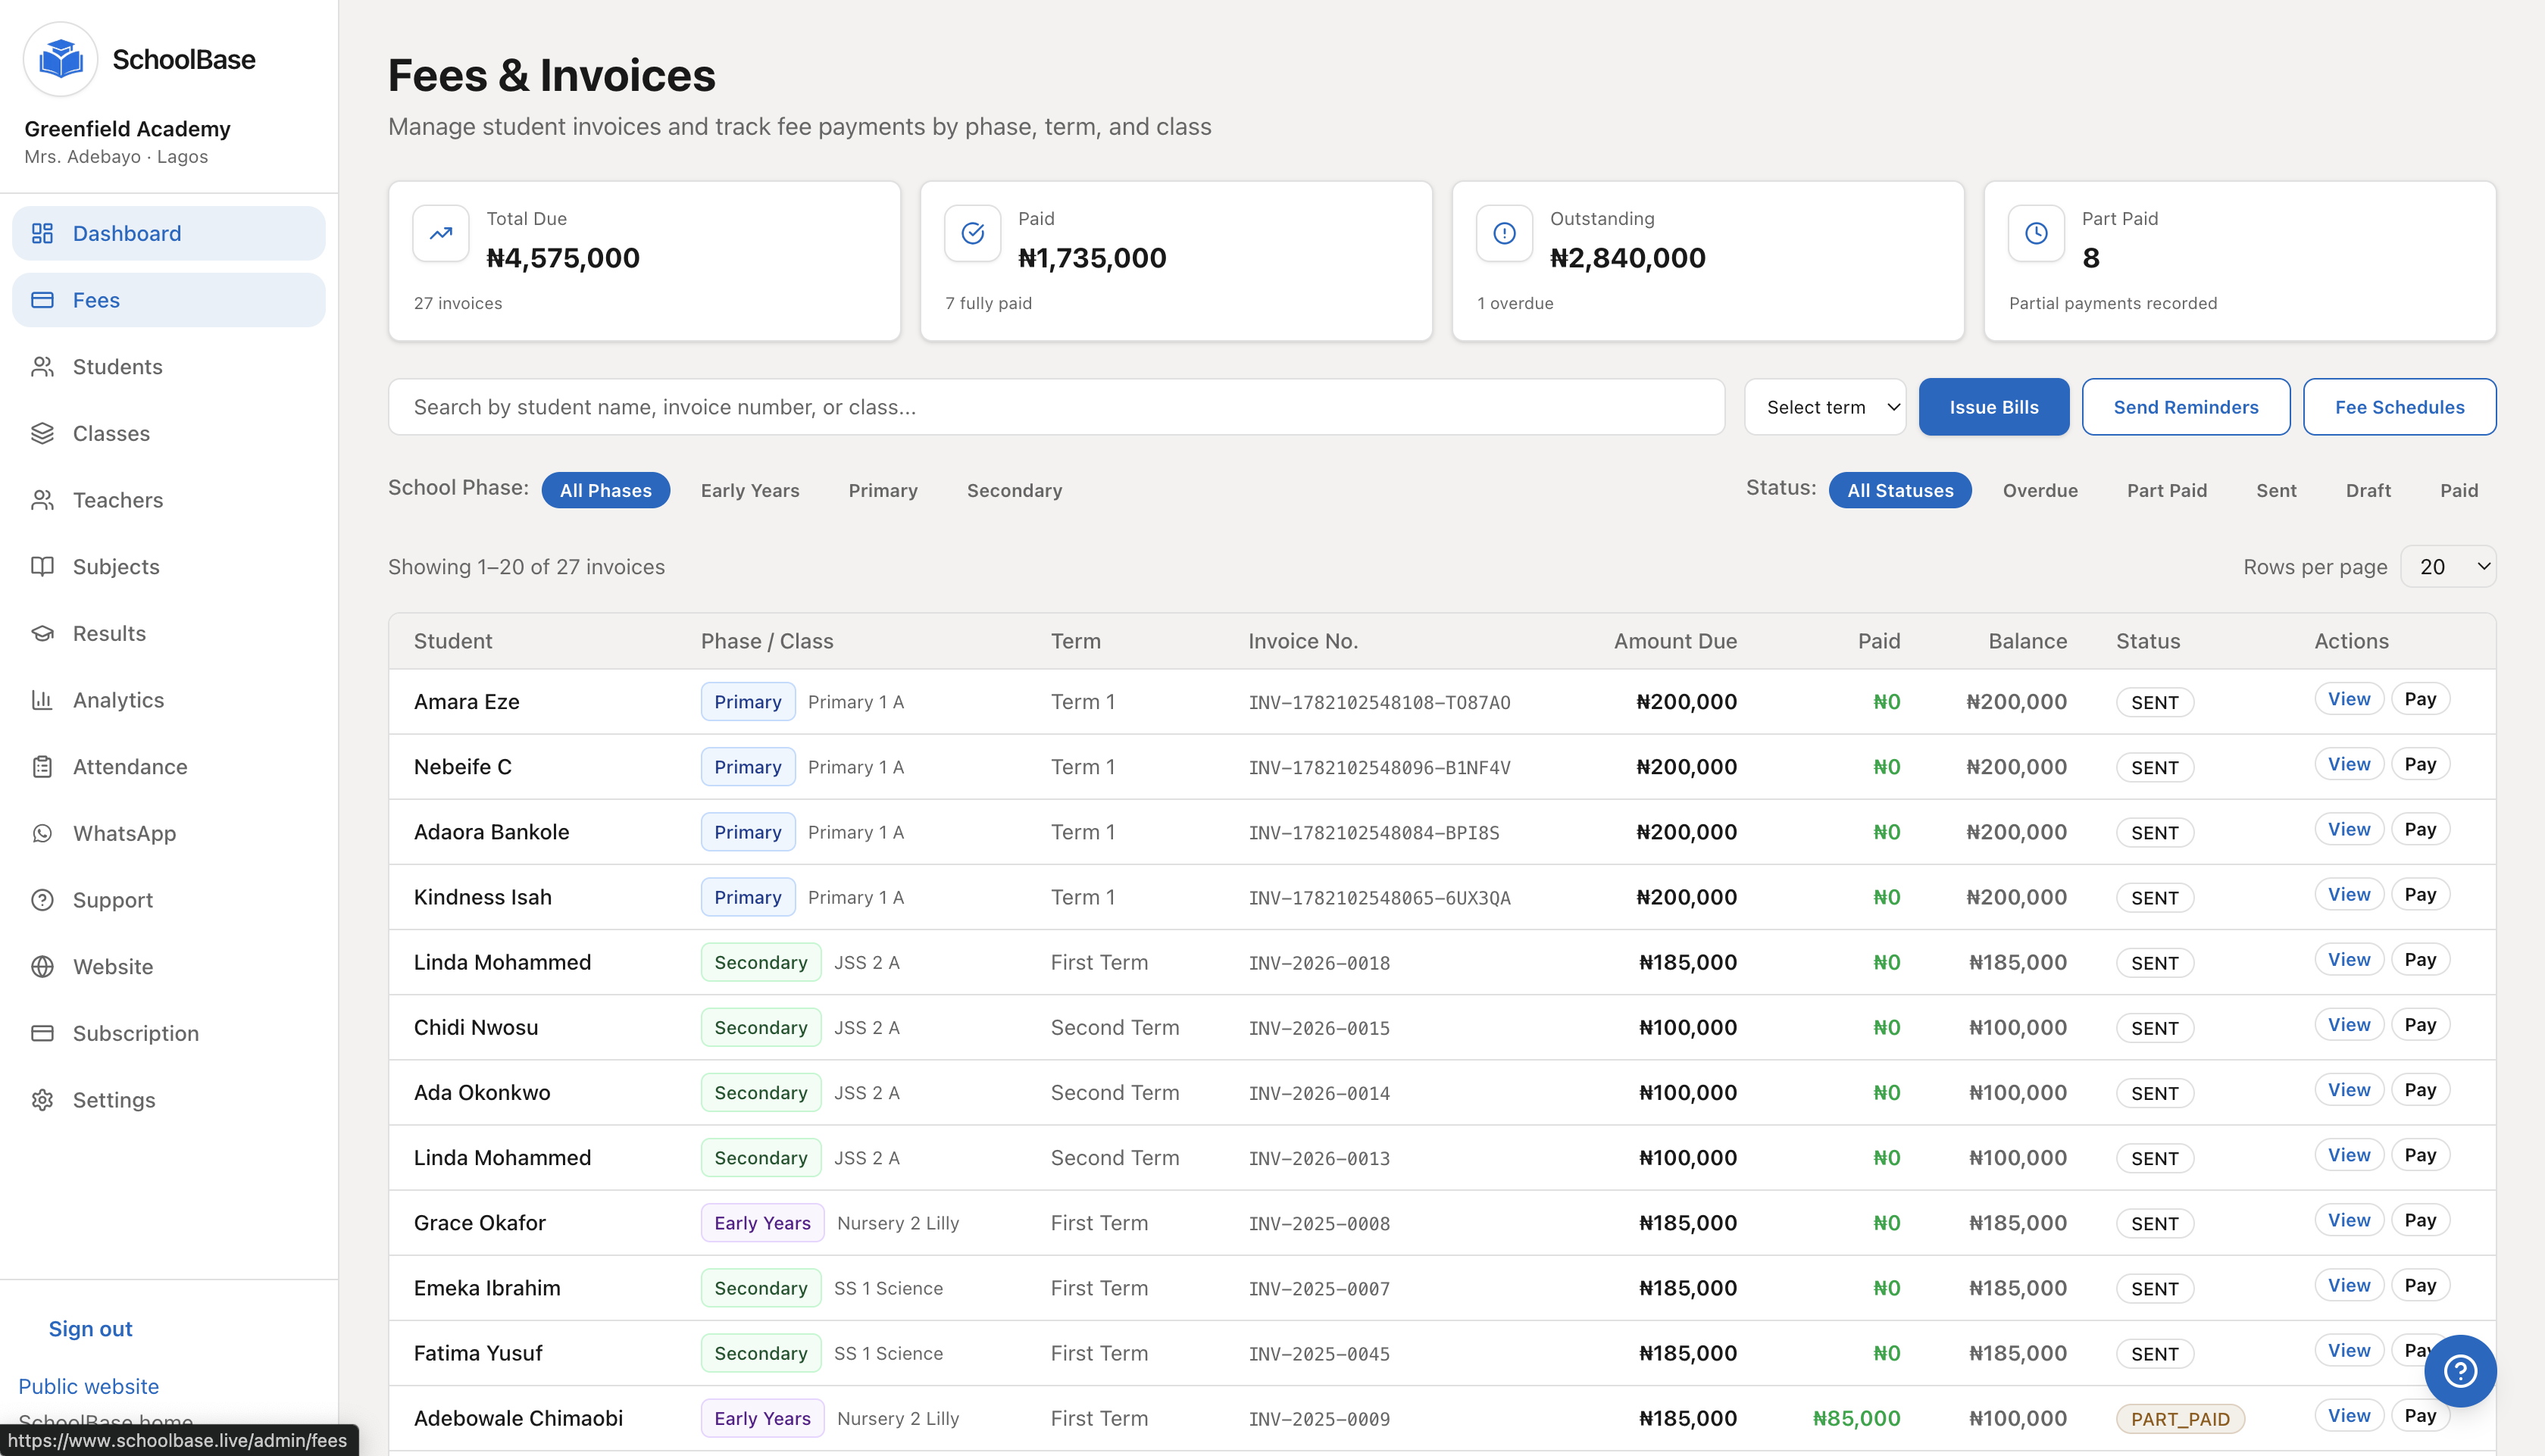View Fatima Yusuf's invoice

pyautogui.click(x=2349, y=1350)
